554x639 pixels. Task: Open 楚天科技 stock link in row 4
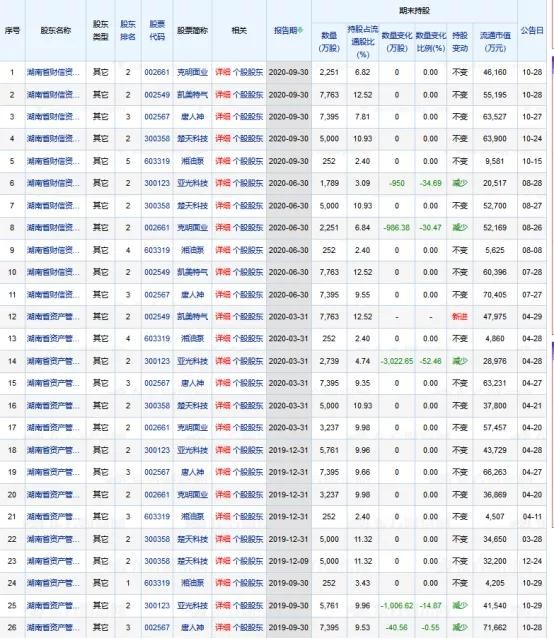point(192,139)
